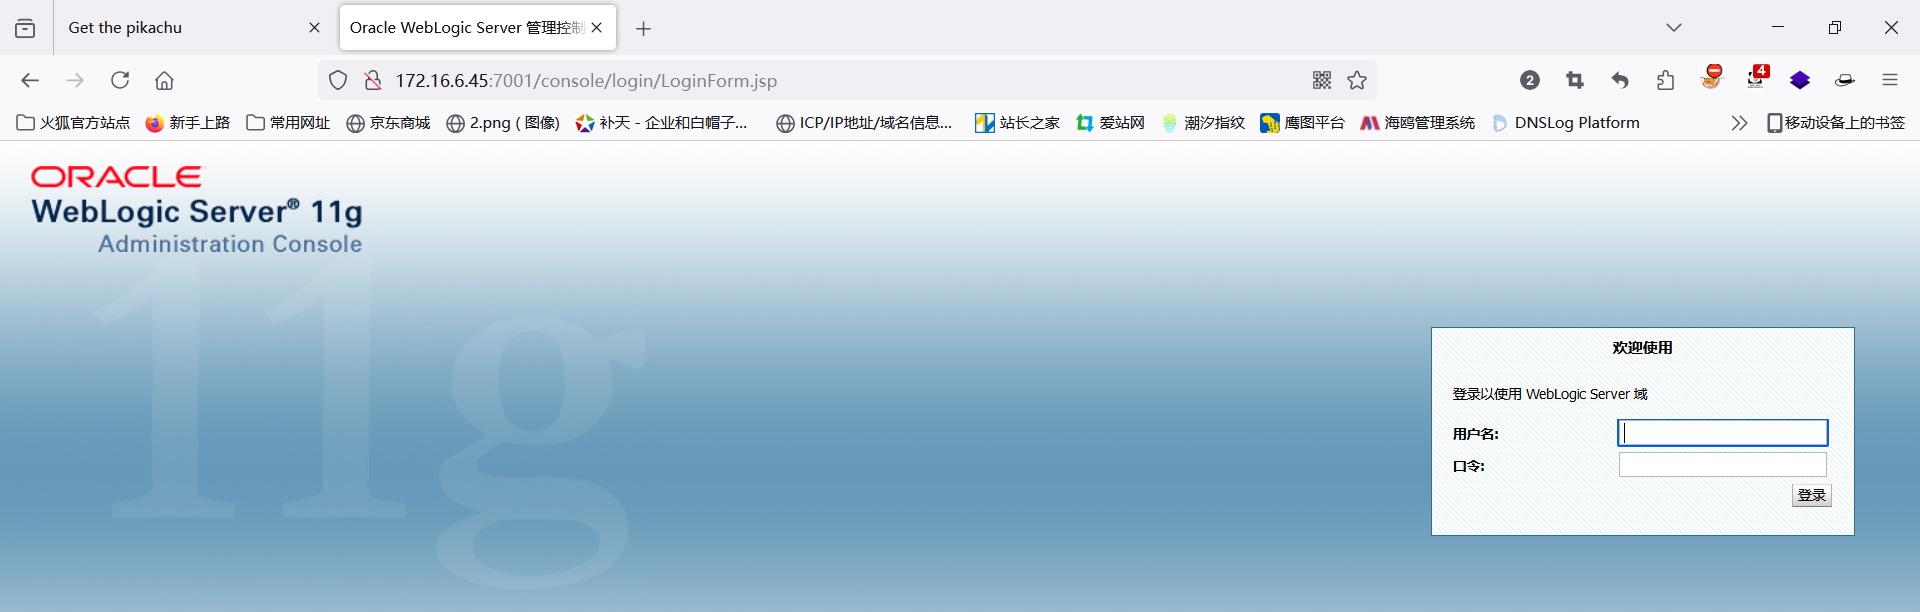The image size is (1920, 612).
Task: Open the screenshot crop tool icon
Action: (1575, 80)
